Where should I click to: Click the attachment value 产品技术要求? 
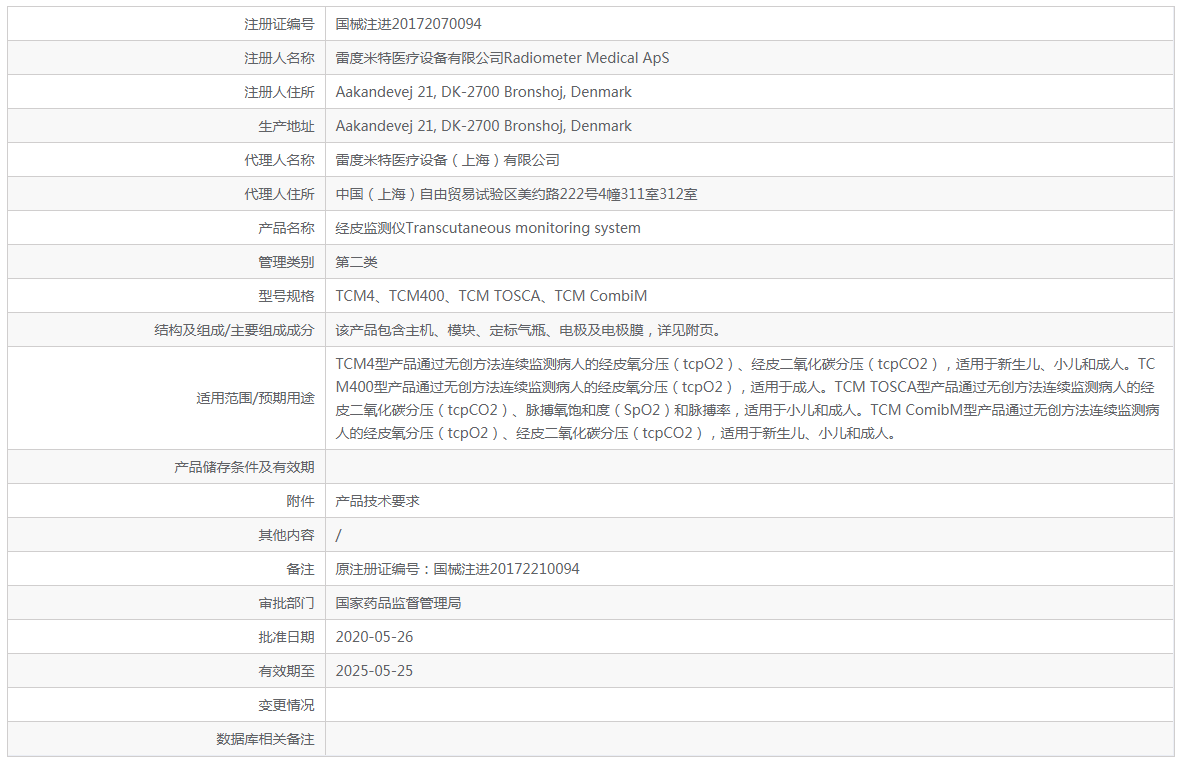(378, 501)
